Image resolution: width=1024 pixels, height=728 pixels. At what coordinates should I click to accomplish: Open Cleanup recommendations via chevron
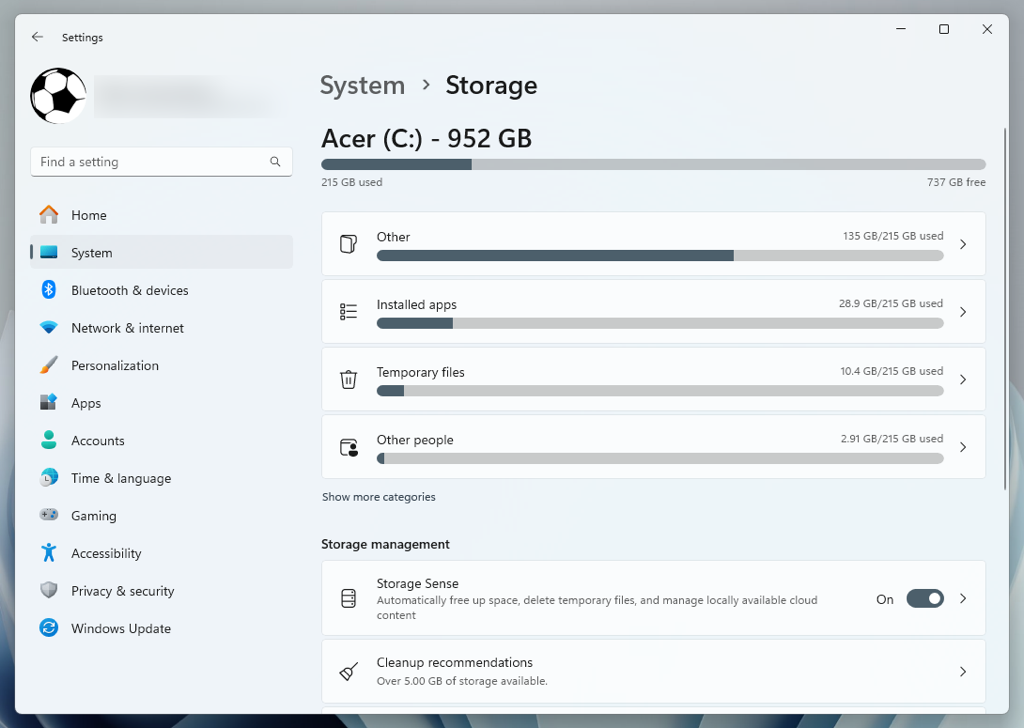coord(963,672)
